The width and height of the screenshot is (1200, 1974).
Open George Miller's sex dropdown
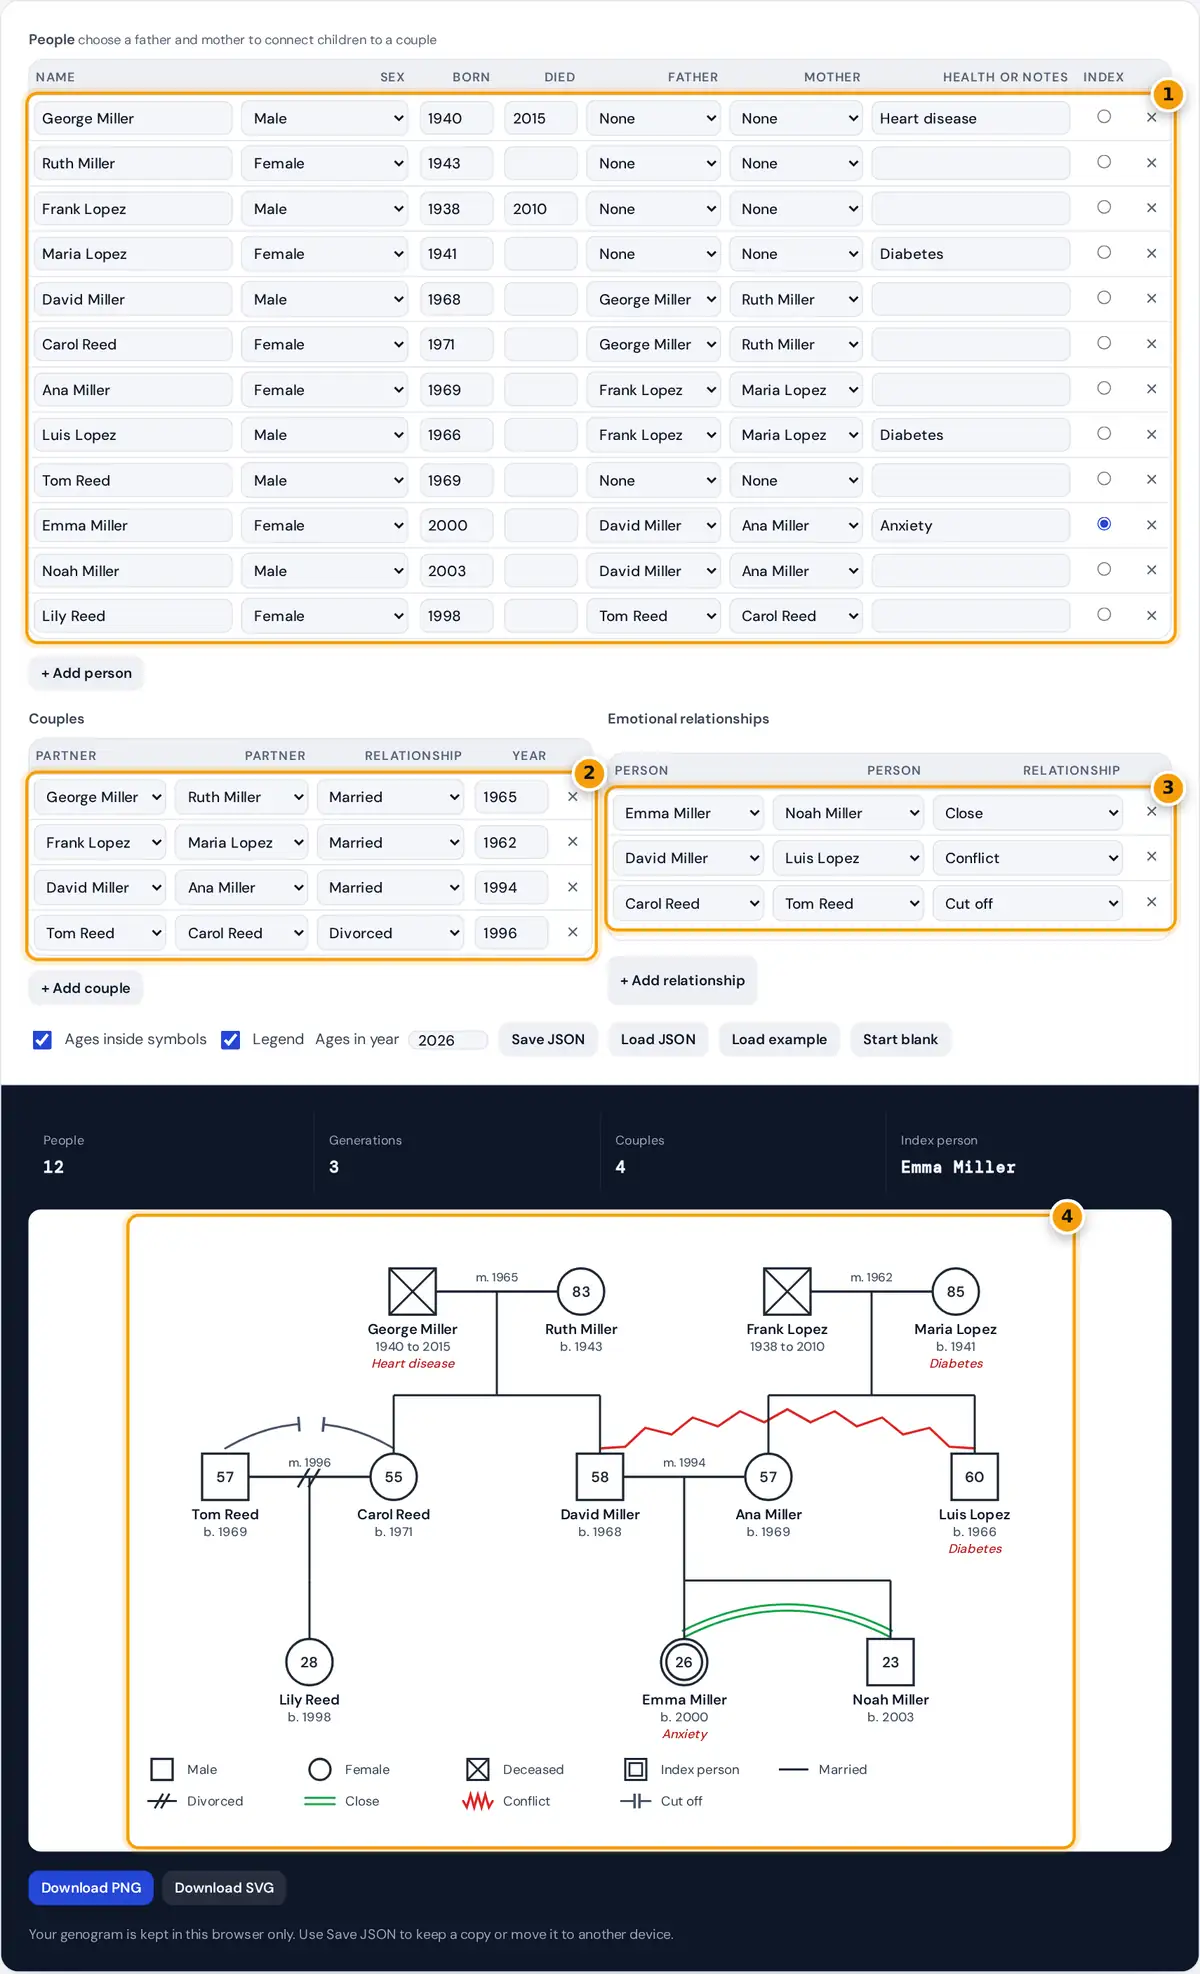325,118
